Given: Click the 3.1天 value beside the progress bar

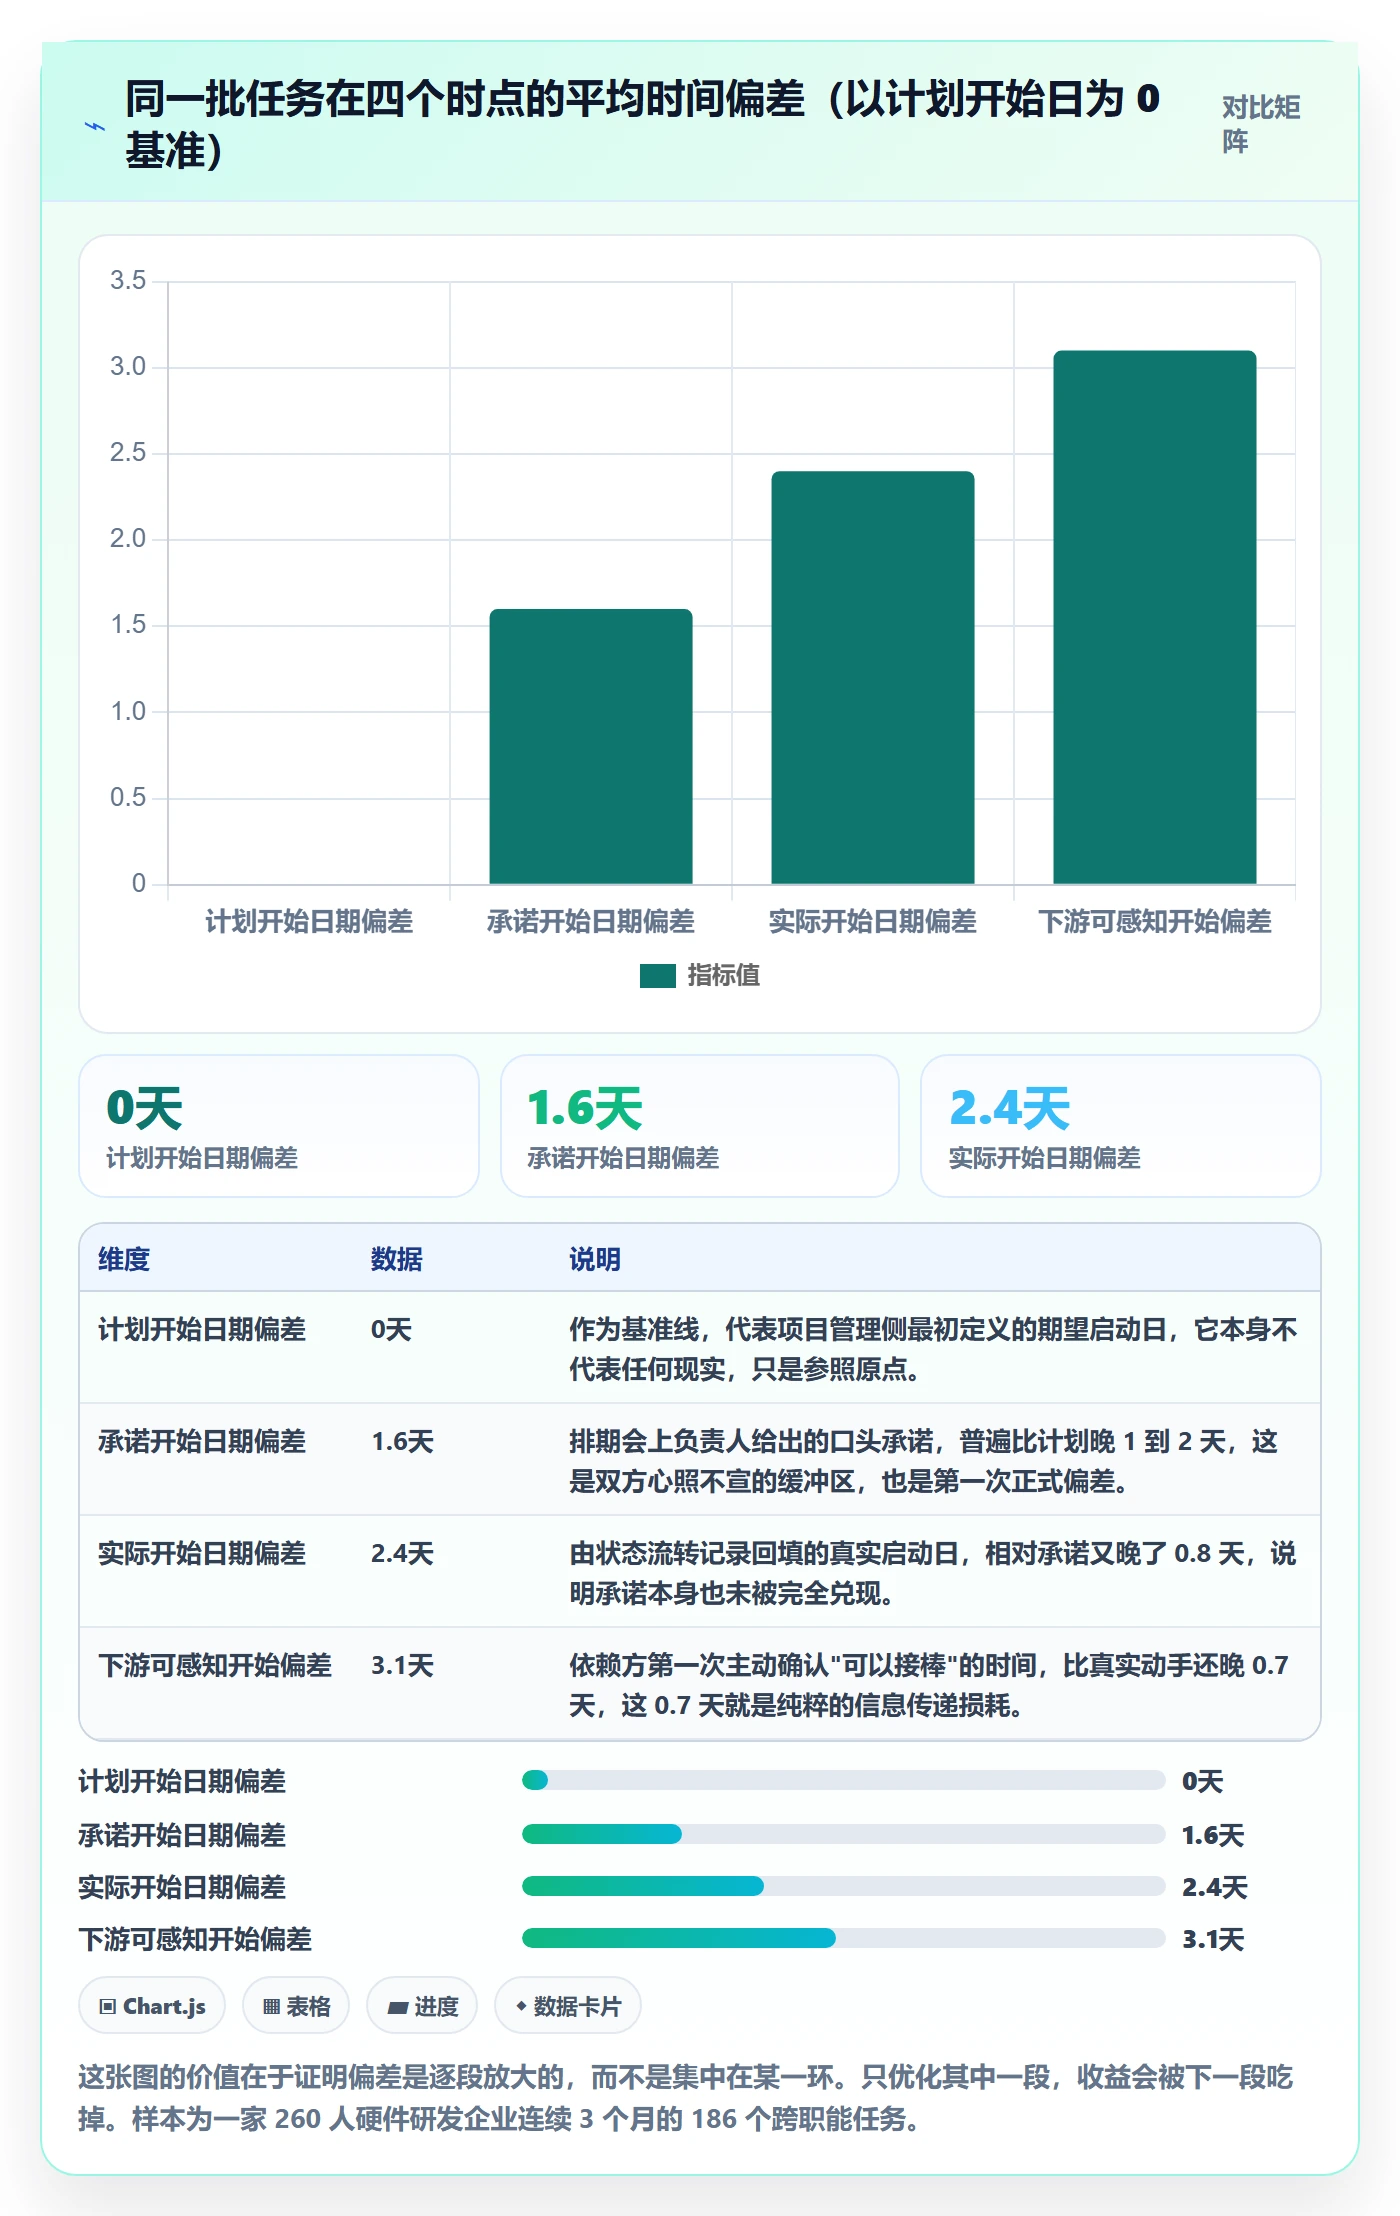Looking at the screenshot, I should pos(1214,1940).
